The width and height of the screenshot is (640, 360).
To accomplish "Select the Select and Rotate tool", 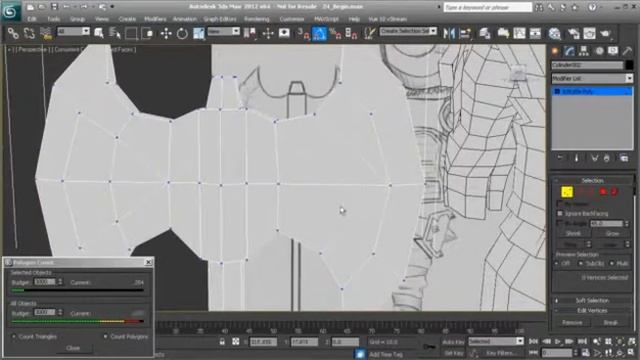I will tap(182, 33).
